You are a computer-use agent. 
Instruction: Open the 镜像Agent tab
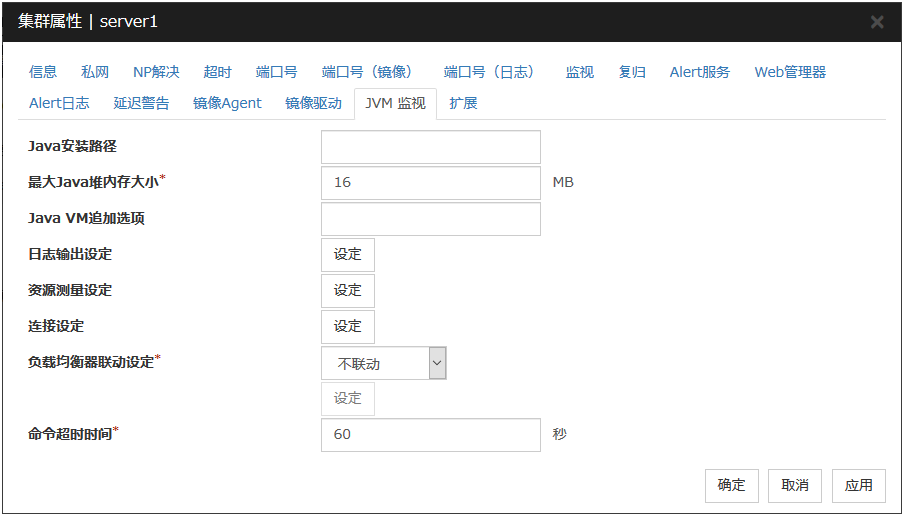point(227,103)
